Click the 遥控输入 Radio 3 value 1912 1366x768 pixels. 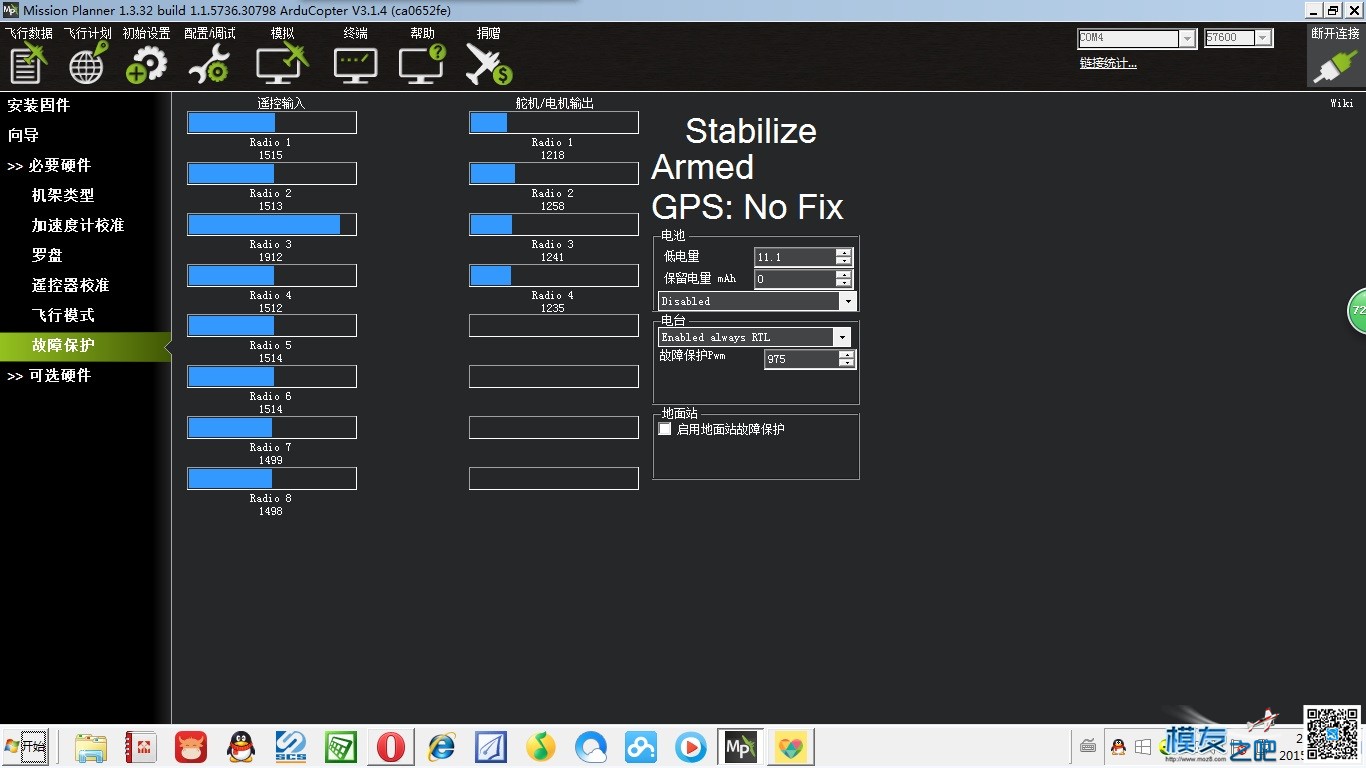click(x=270, y=257)
